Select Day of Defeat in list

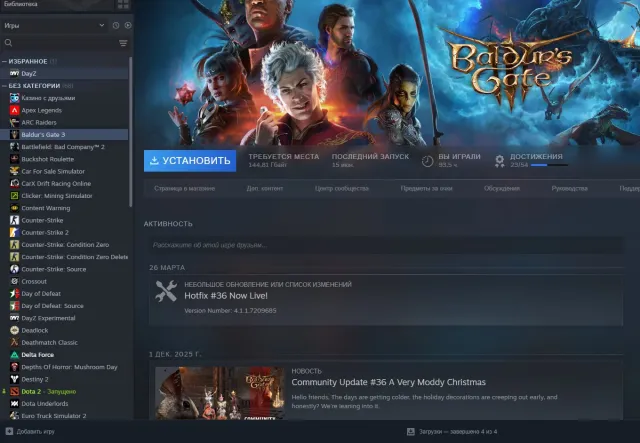coord(64,294)
